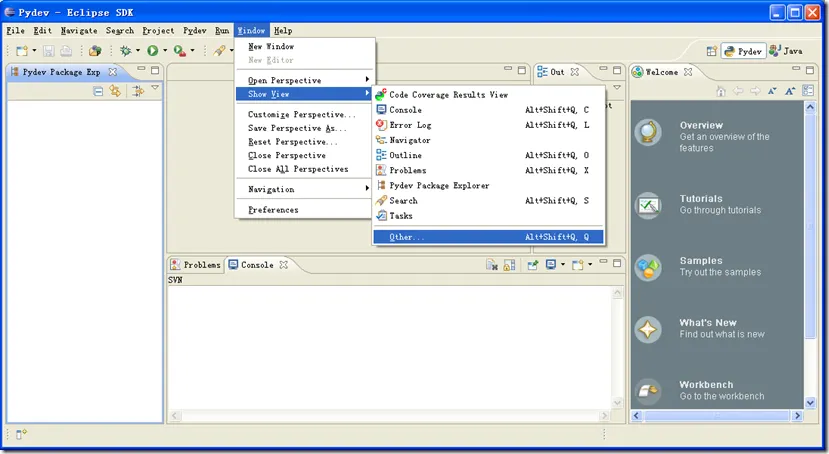Switch to the Java perspective button
Viewport: 829px width, 454px height.
coord(786,51)
